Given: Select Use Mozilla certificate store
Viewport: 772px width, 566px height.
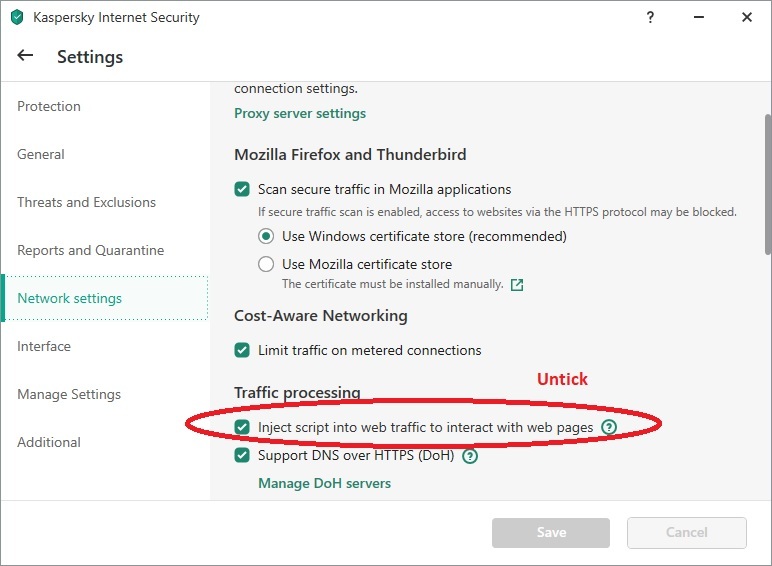Looking at the screenshot, I should (266, 265).
